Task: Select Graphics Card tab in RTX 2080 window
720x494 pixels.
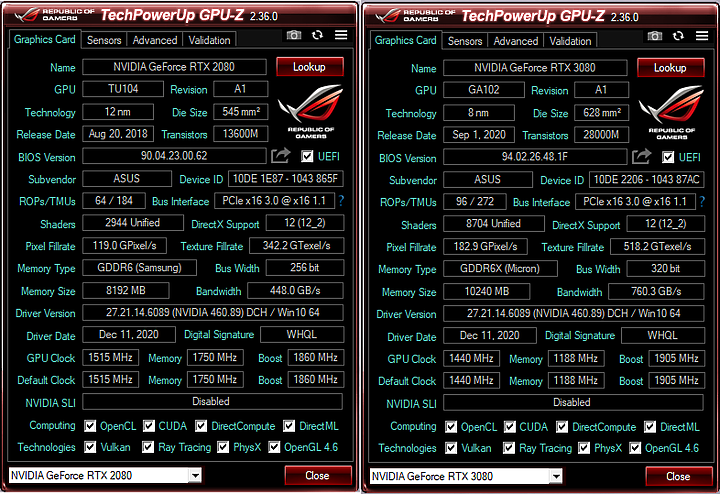Action: [45, 39]
